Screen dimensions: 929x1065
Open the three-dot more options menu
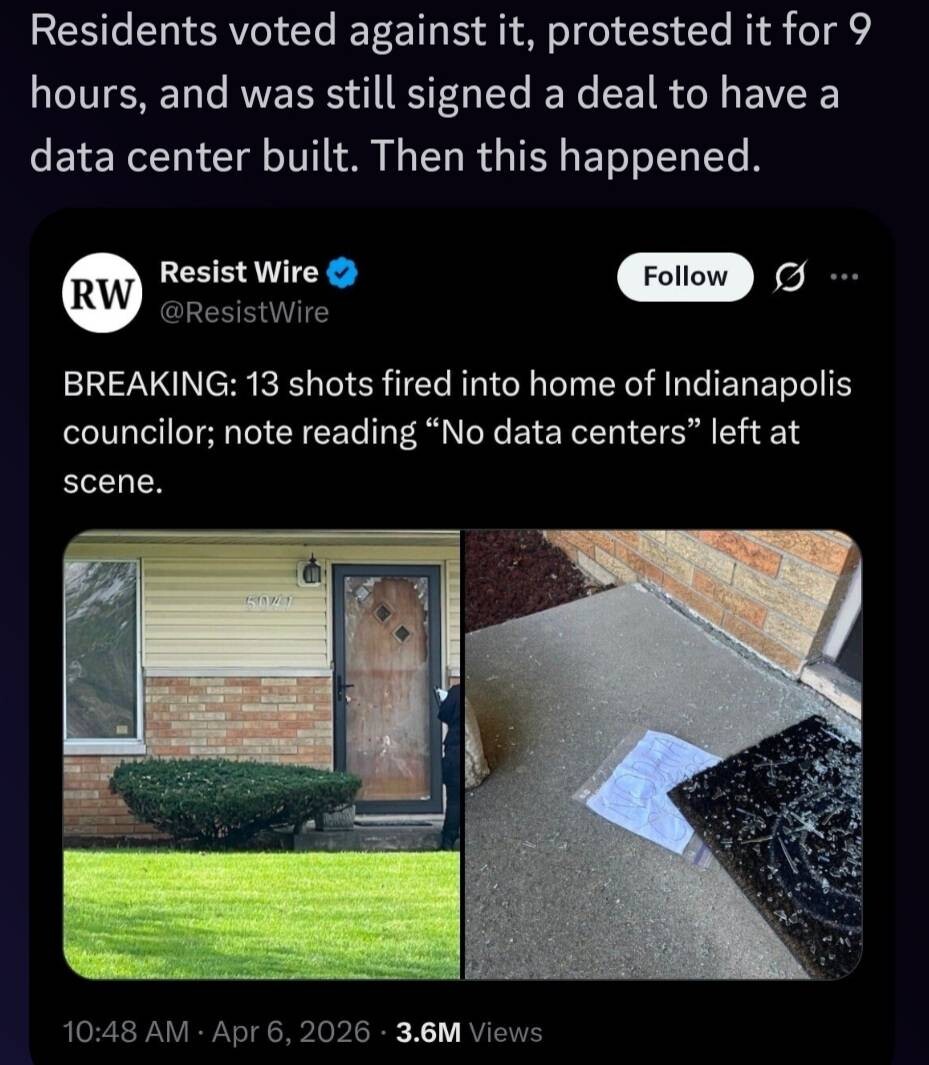click(844, 276)
